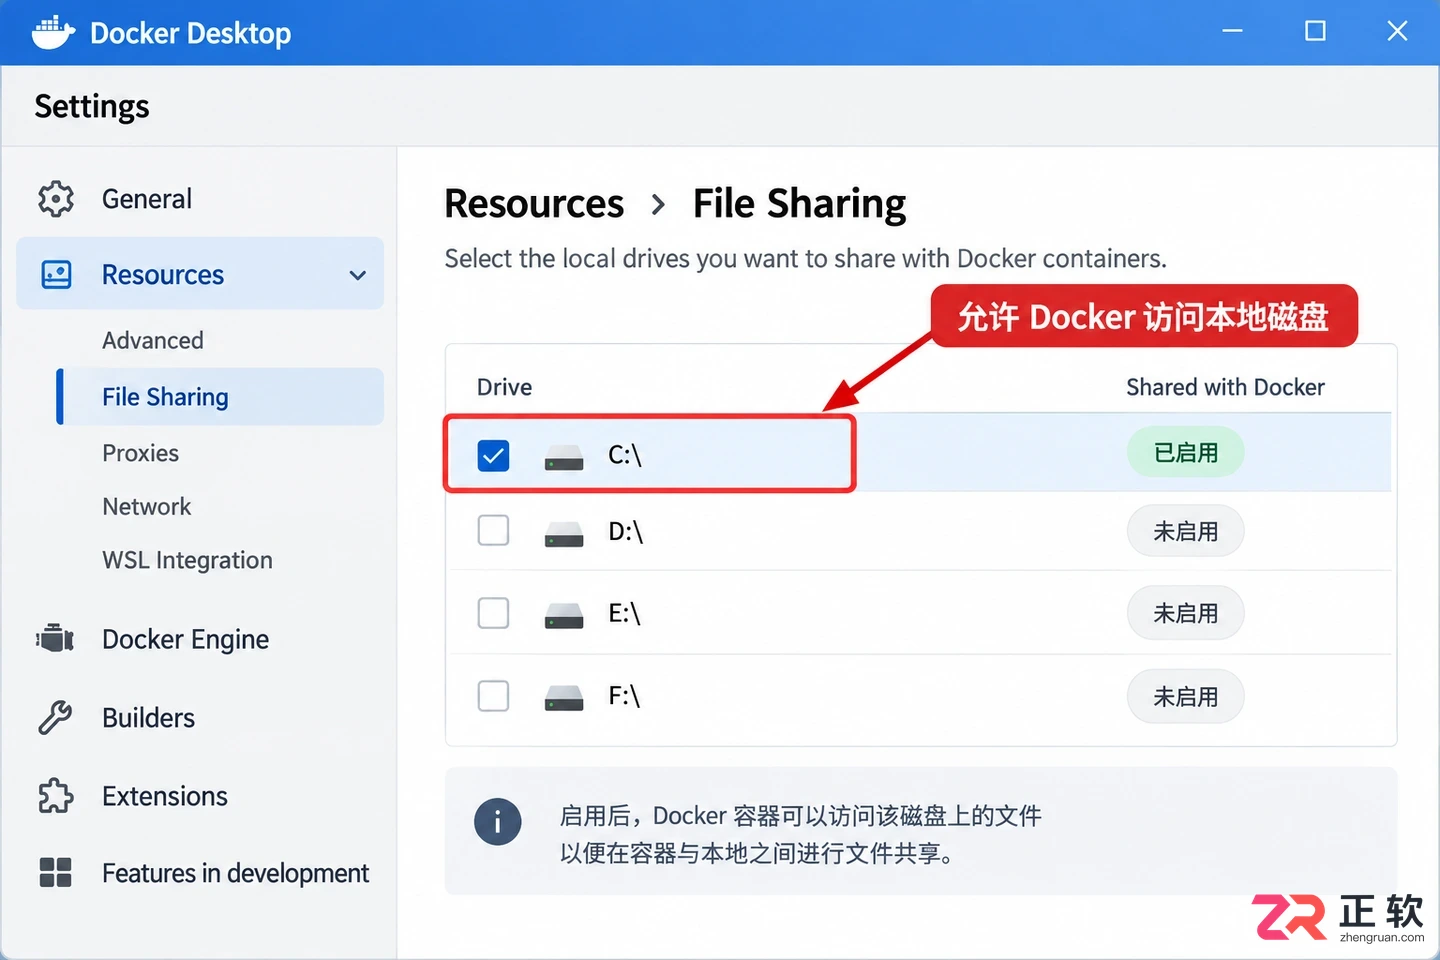Click the F:\ drive label
The image size is (1440, 960).
624,695
